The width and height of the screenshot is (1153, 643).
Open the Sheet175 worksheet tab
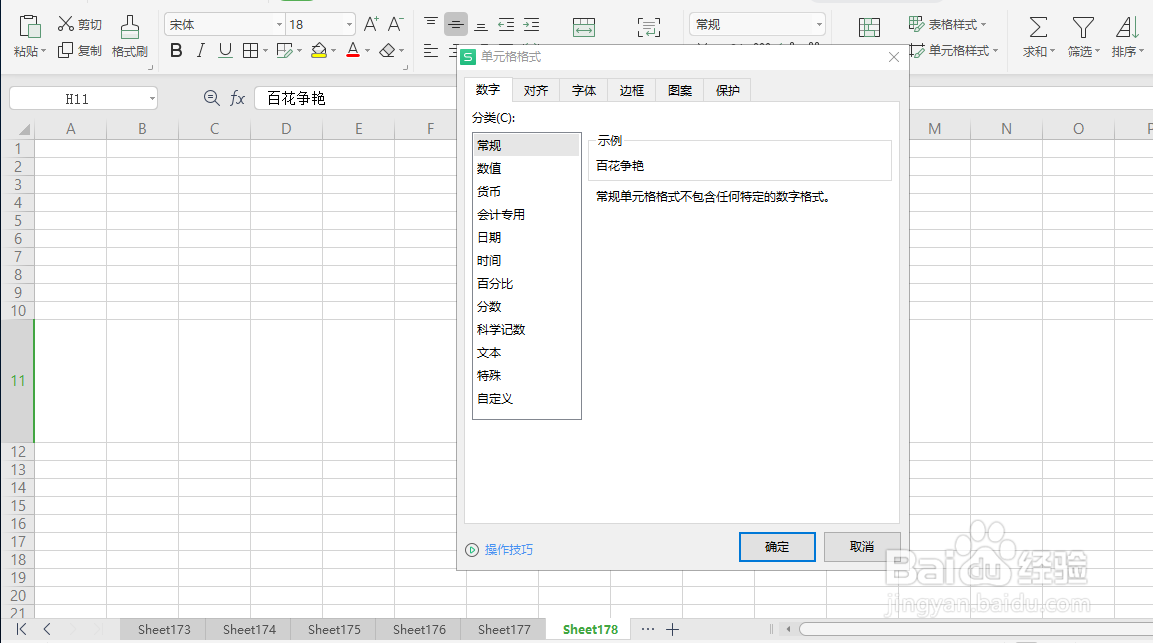pyautogui.click(x=333, y=629)
